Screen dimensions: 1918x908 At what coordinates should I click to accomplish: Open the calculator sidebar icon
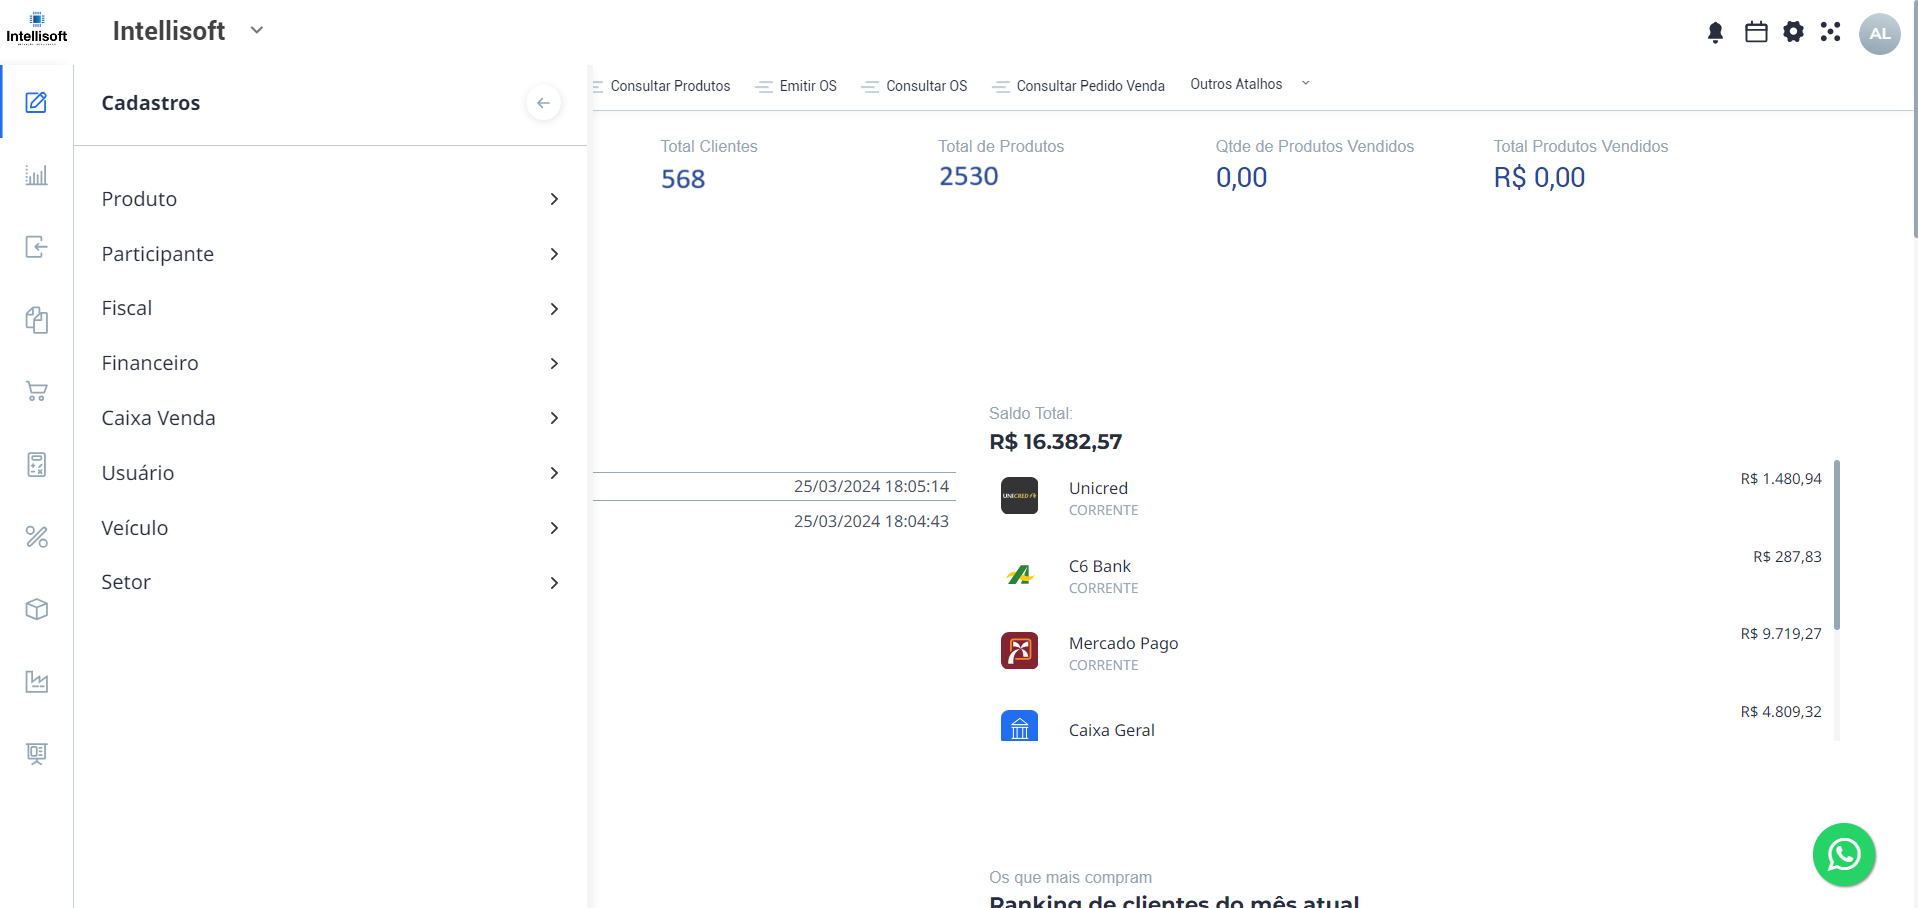36,465
